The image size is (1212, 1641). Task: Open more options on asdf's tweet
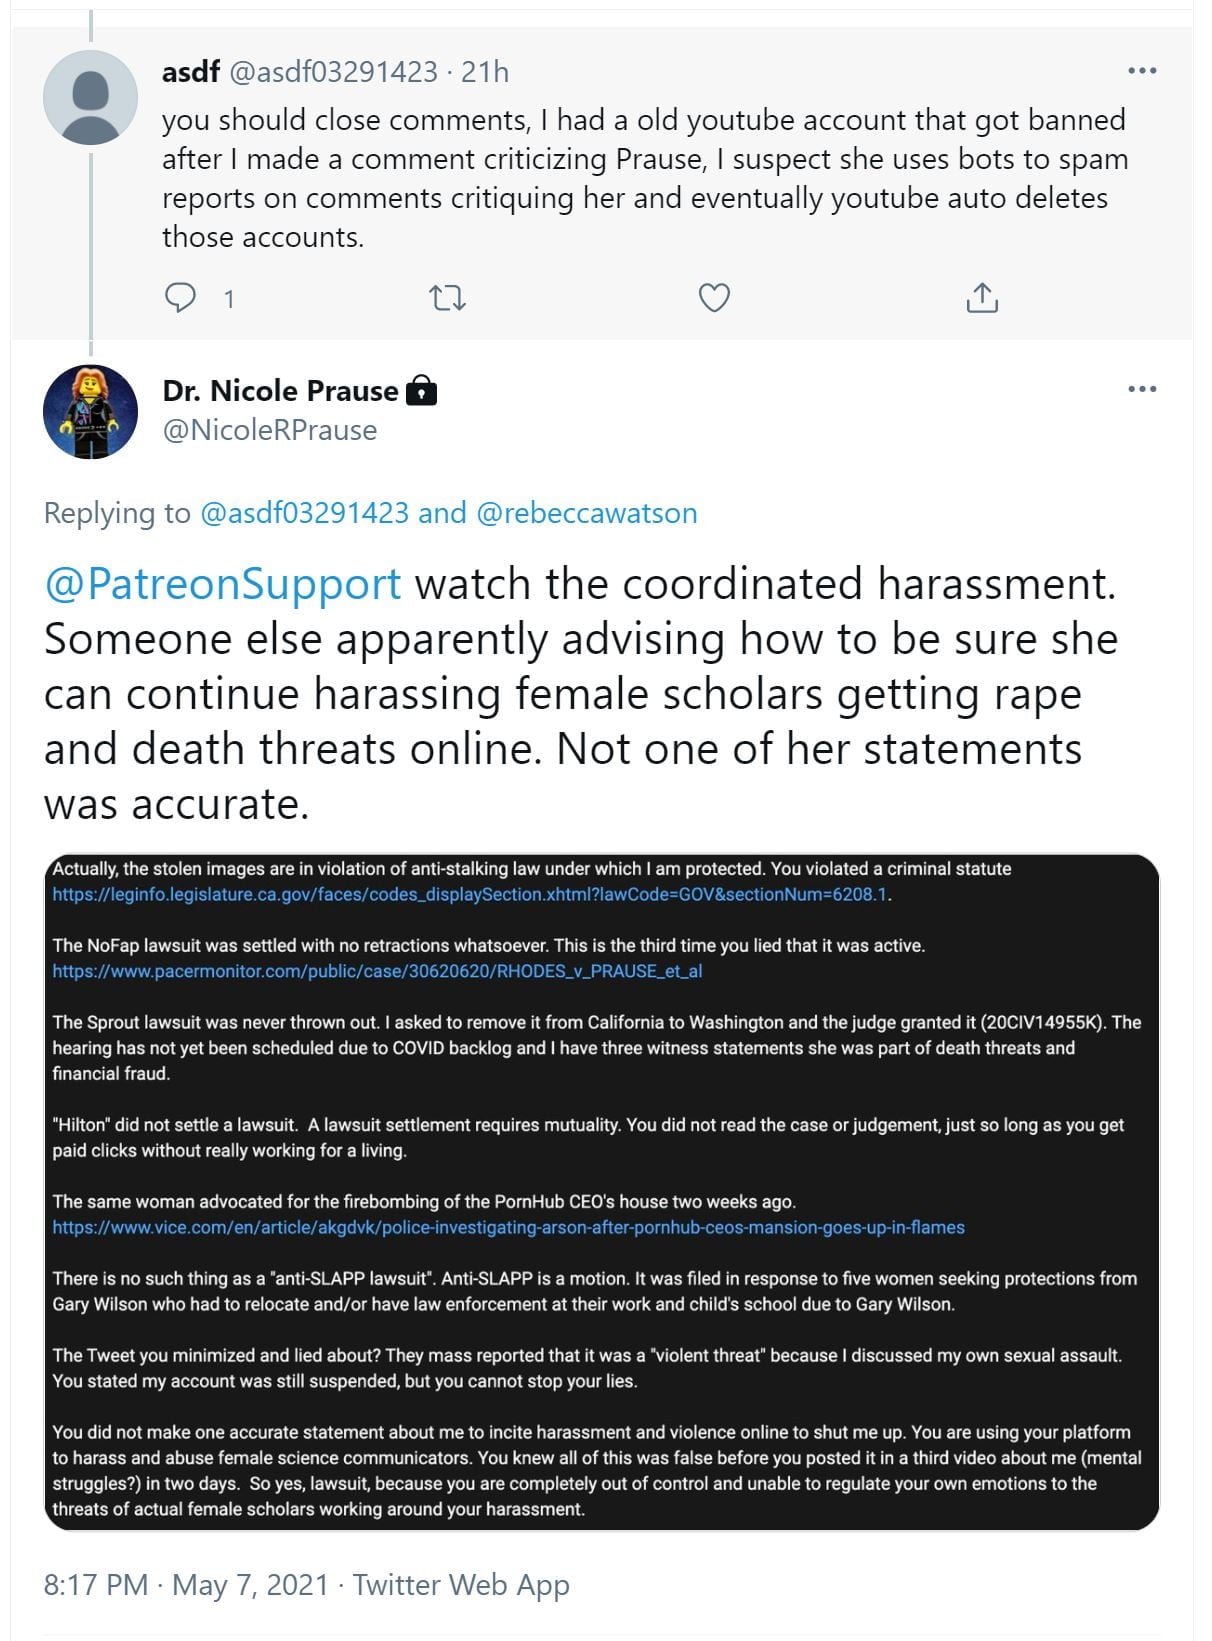(1141, 71)
